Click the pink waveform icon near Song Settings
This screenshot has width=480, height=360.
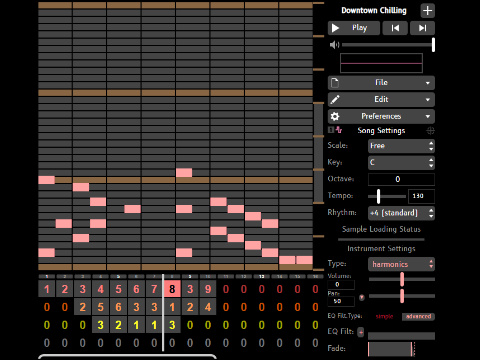[339, 130]
